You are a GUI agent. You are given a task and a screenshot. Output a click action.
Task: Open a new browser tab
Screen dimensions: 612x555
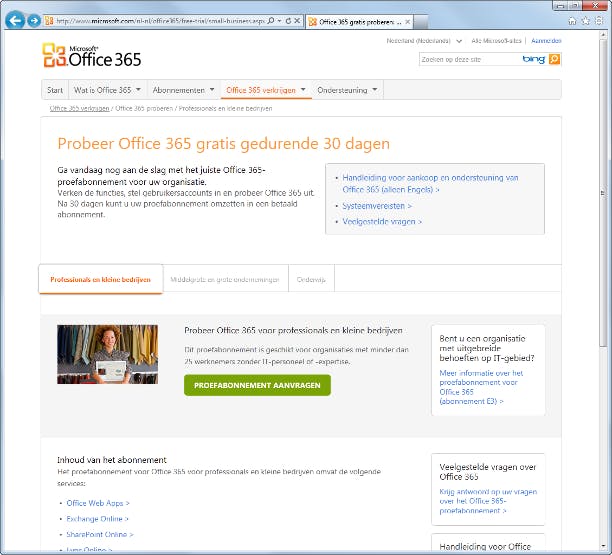[421, 22]
